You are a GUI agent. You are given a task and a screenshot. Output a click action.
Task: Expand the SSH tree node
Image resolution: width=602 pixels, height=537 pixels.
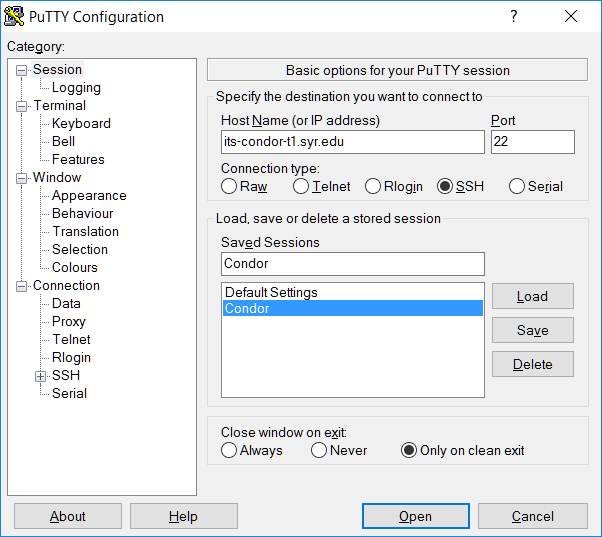point(40,376)
